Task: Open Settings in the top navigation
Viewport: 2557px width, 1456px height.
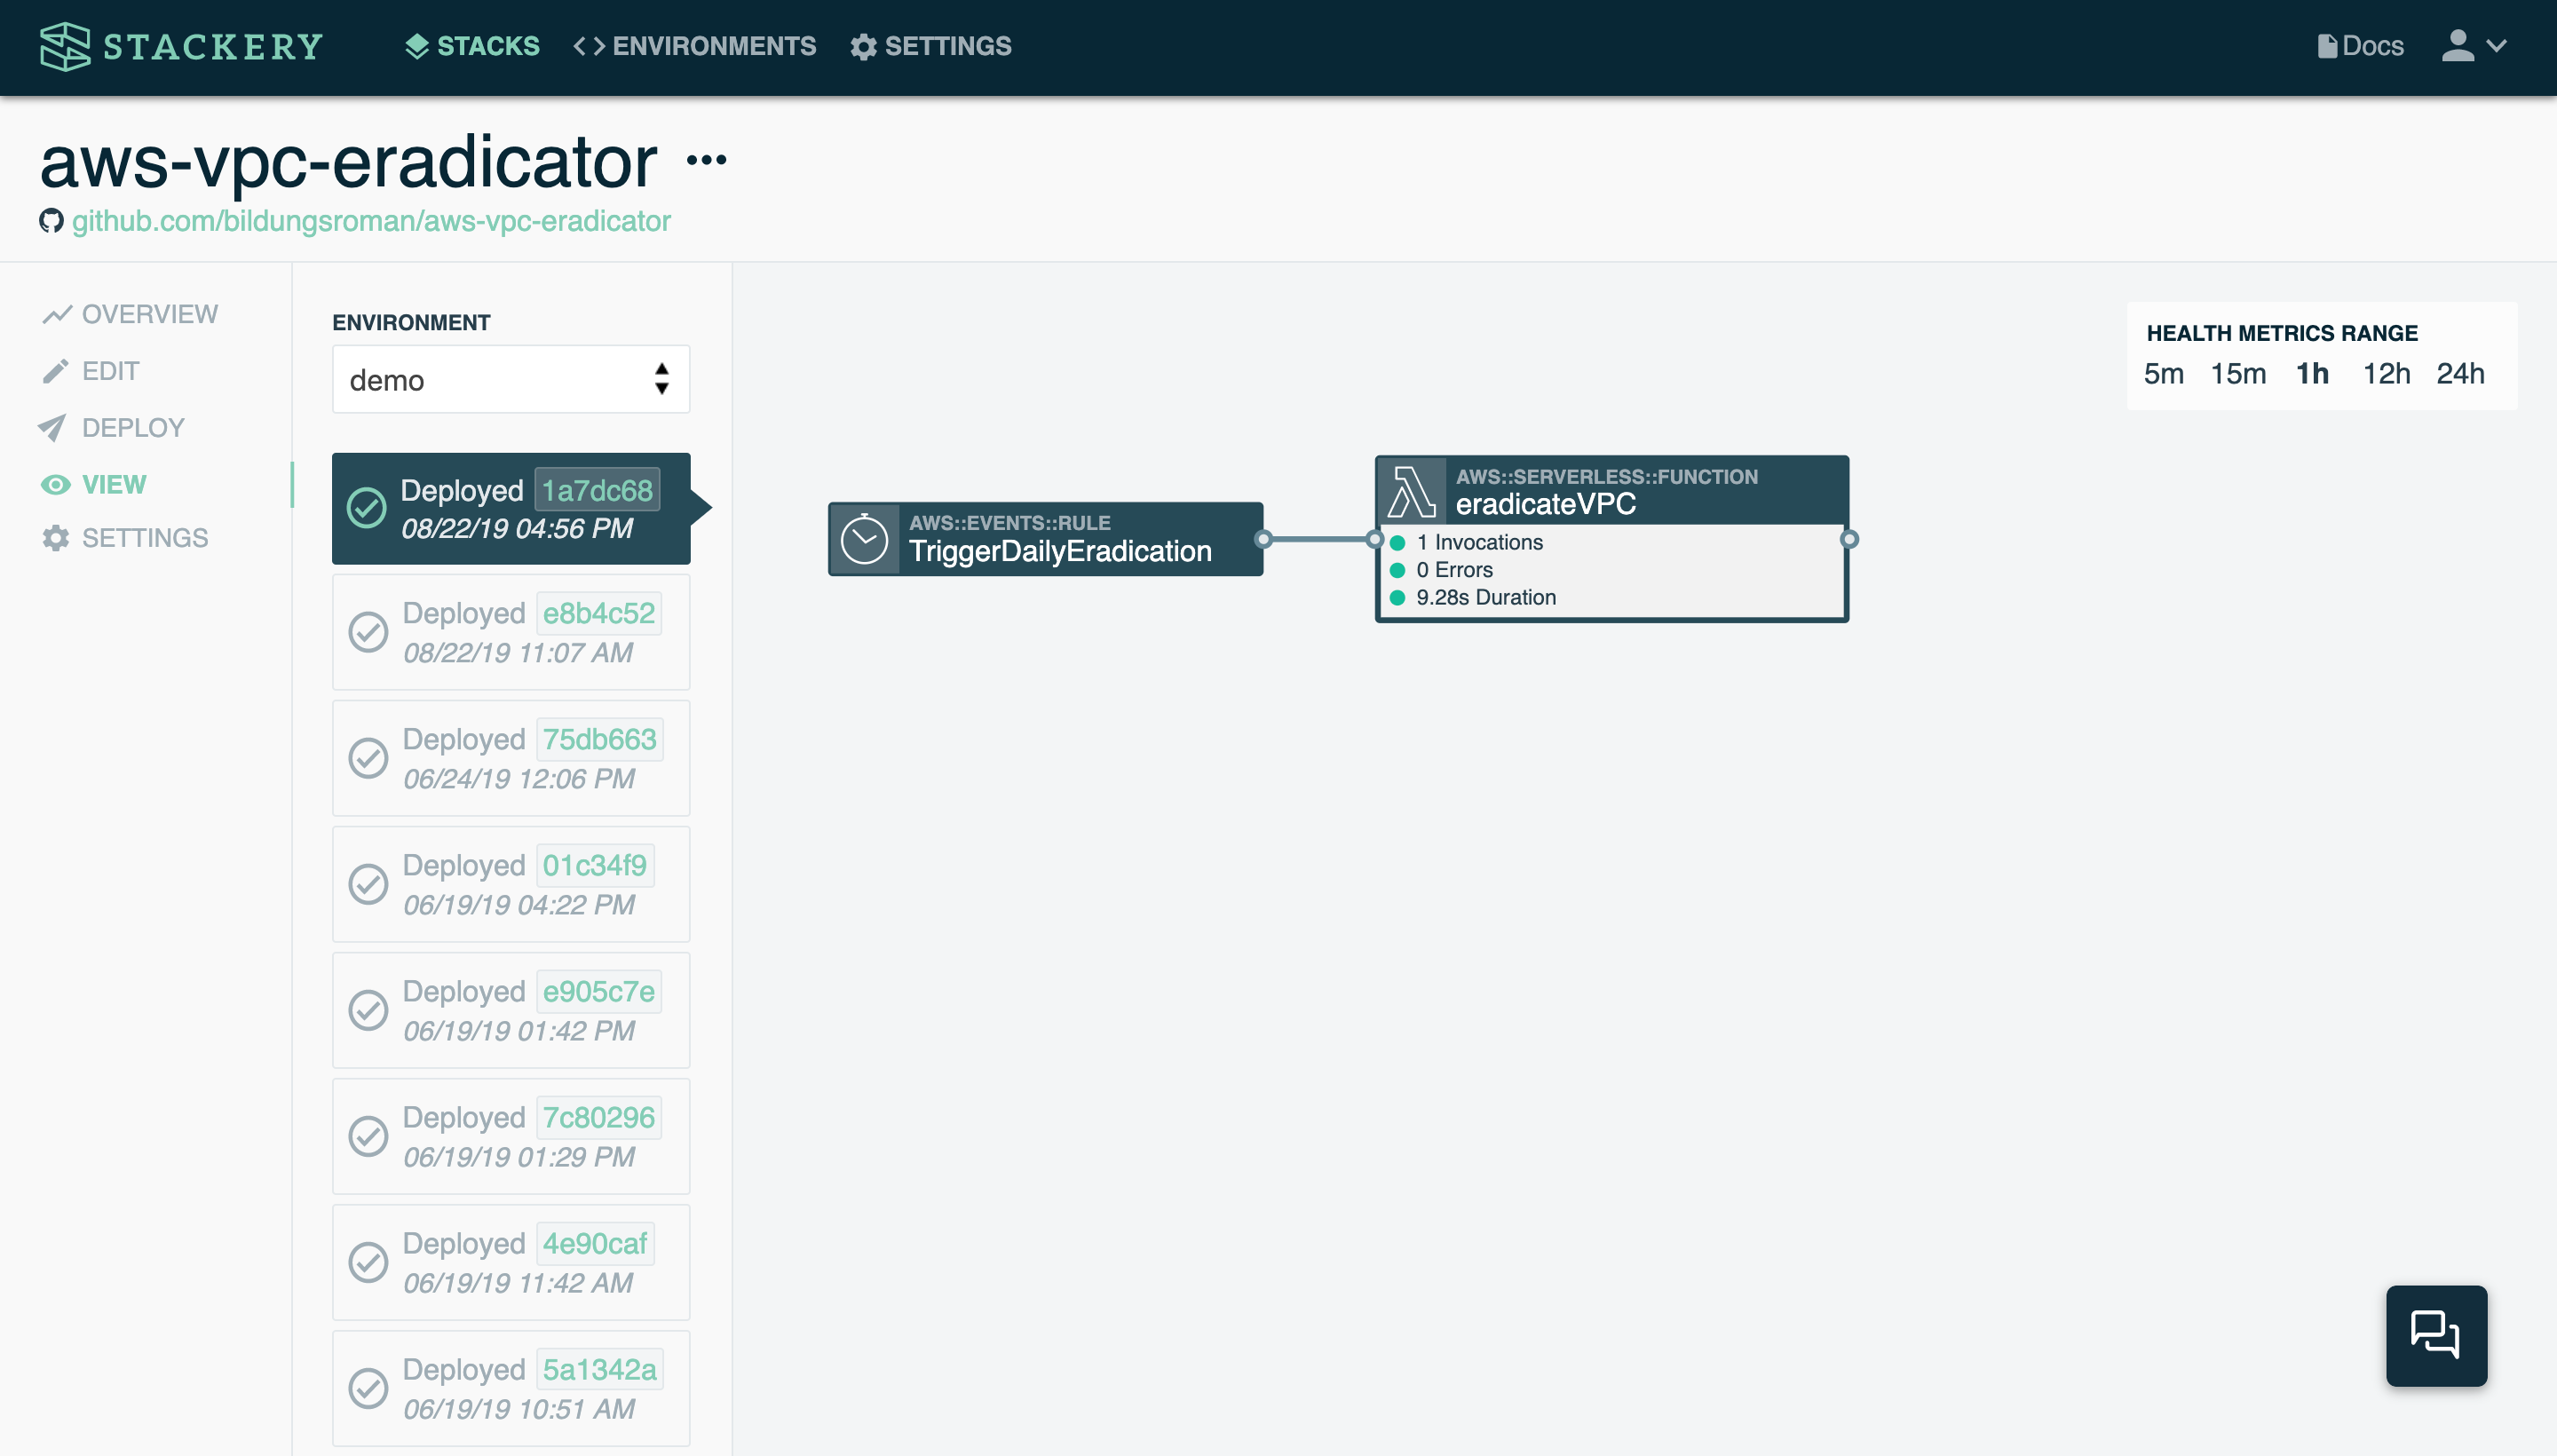Action: (x=931, y=46)
